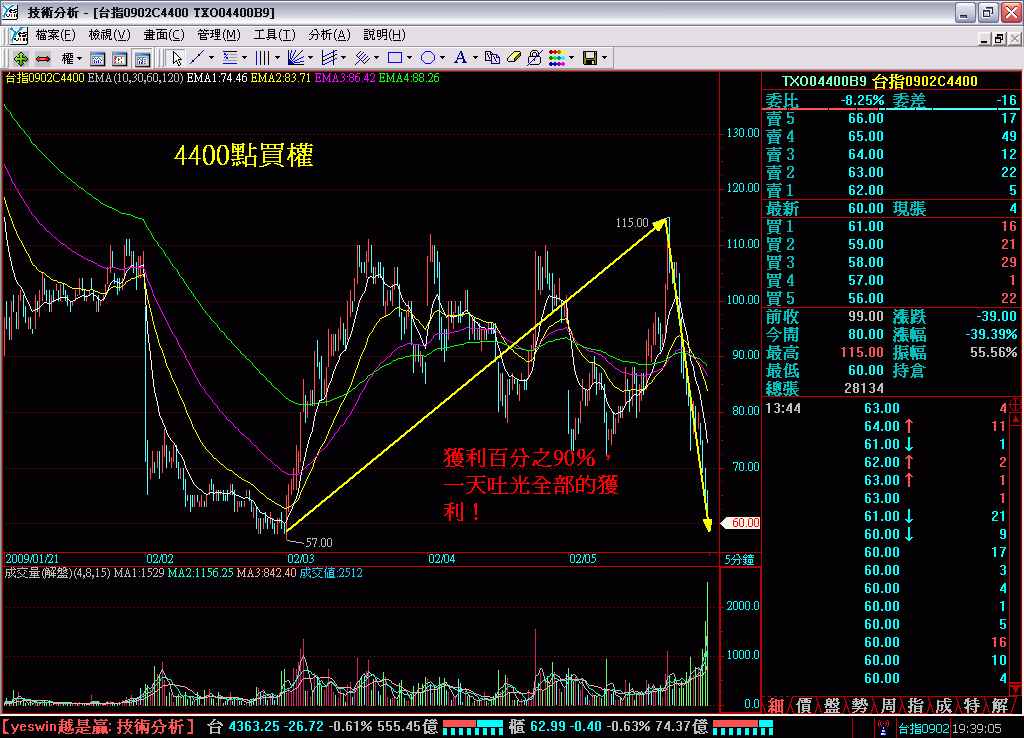The image size is (1024, 738).
Task: Click the active third window layout icon
Action: click(142, 59)
